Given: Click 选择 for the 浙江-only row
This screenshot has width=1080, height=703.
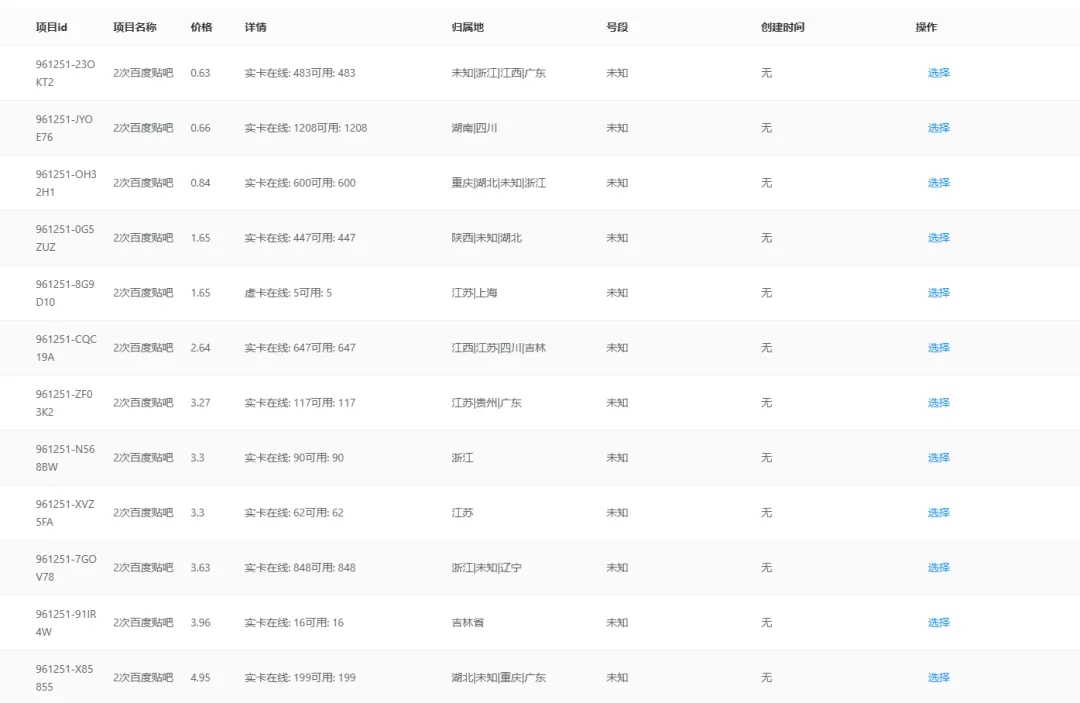Looking at the screenshot, I should [x=938, y=458].
